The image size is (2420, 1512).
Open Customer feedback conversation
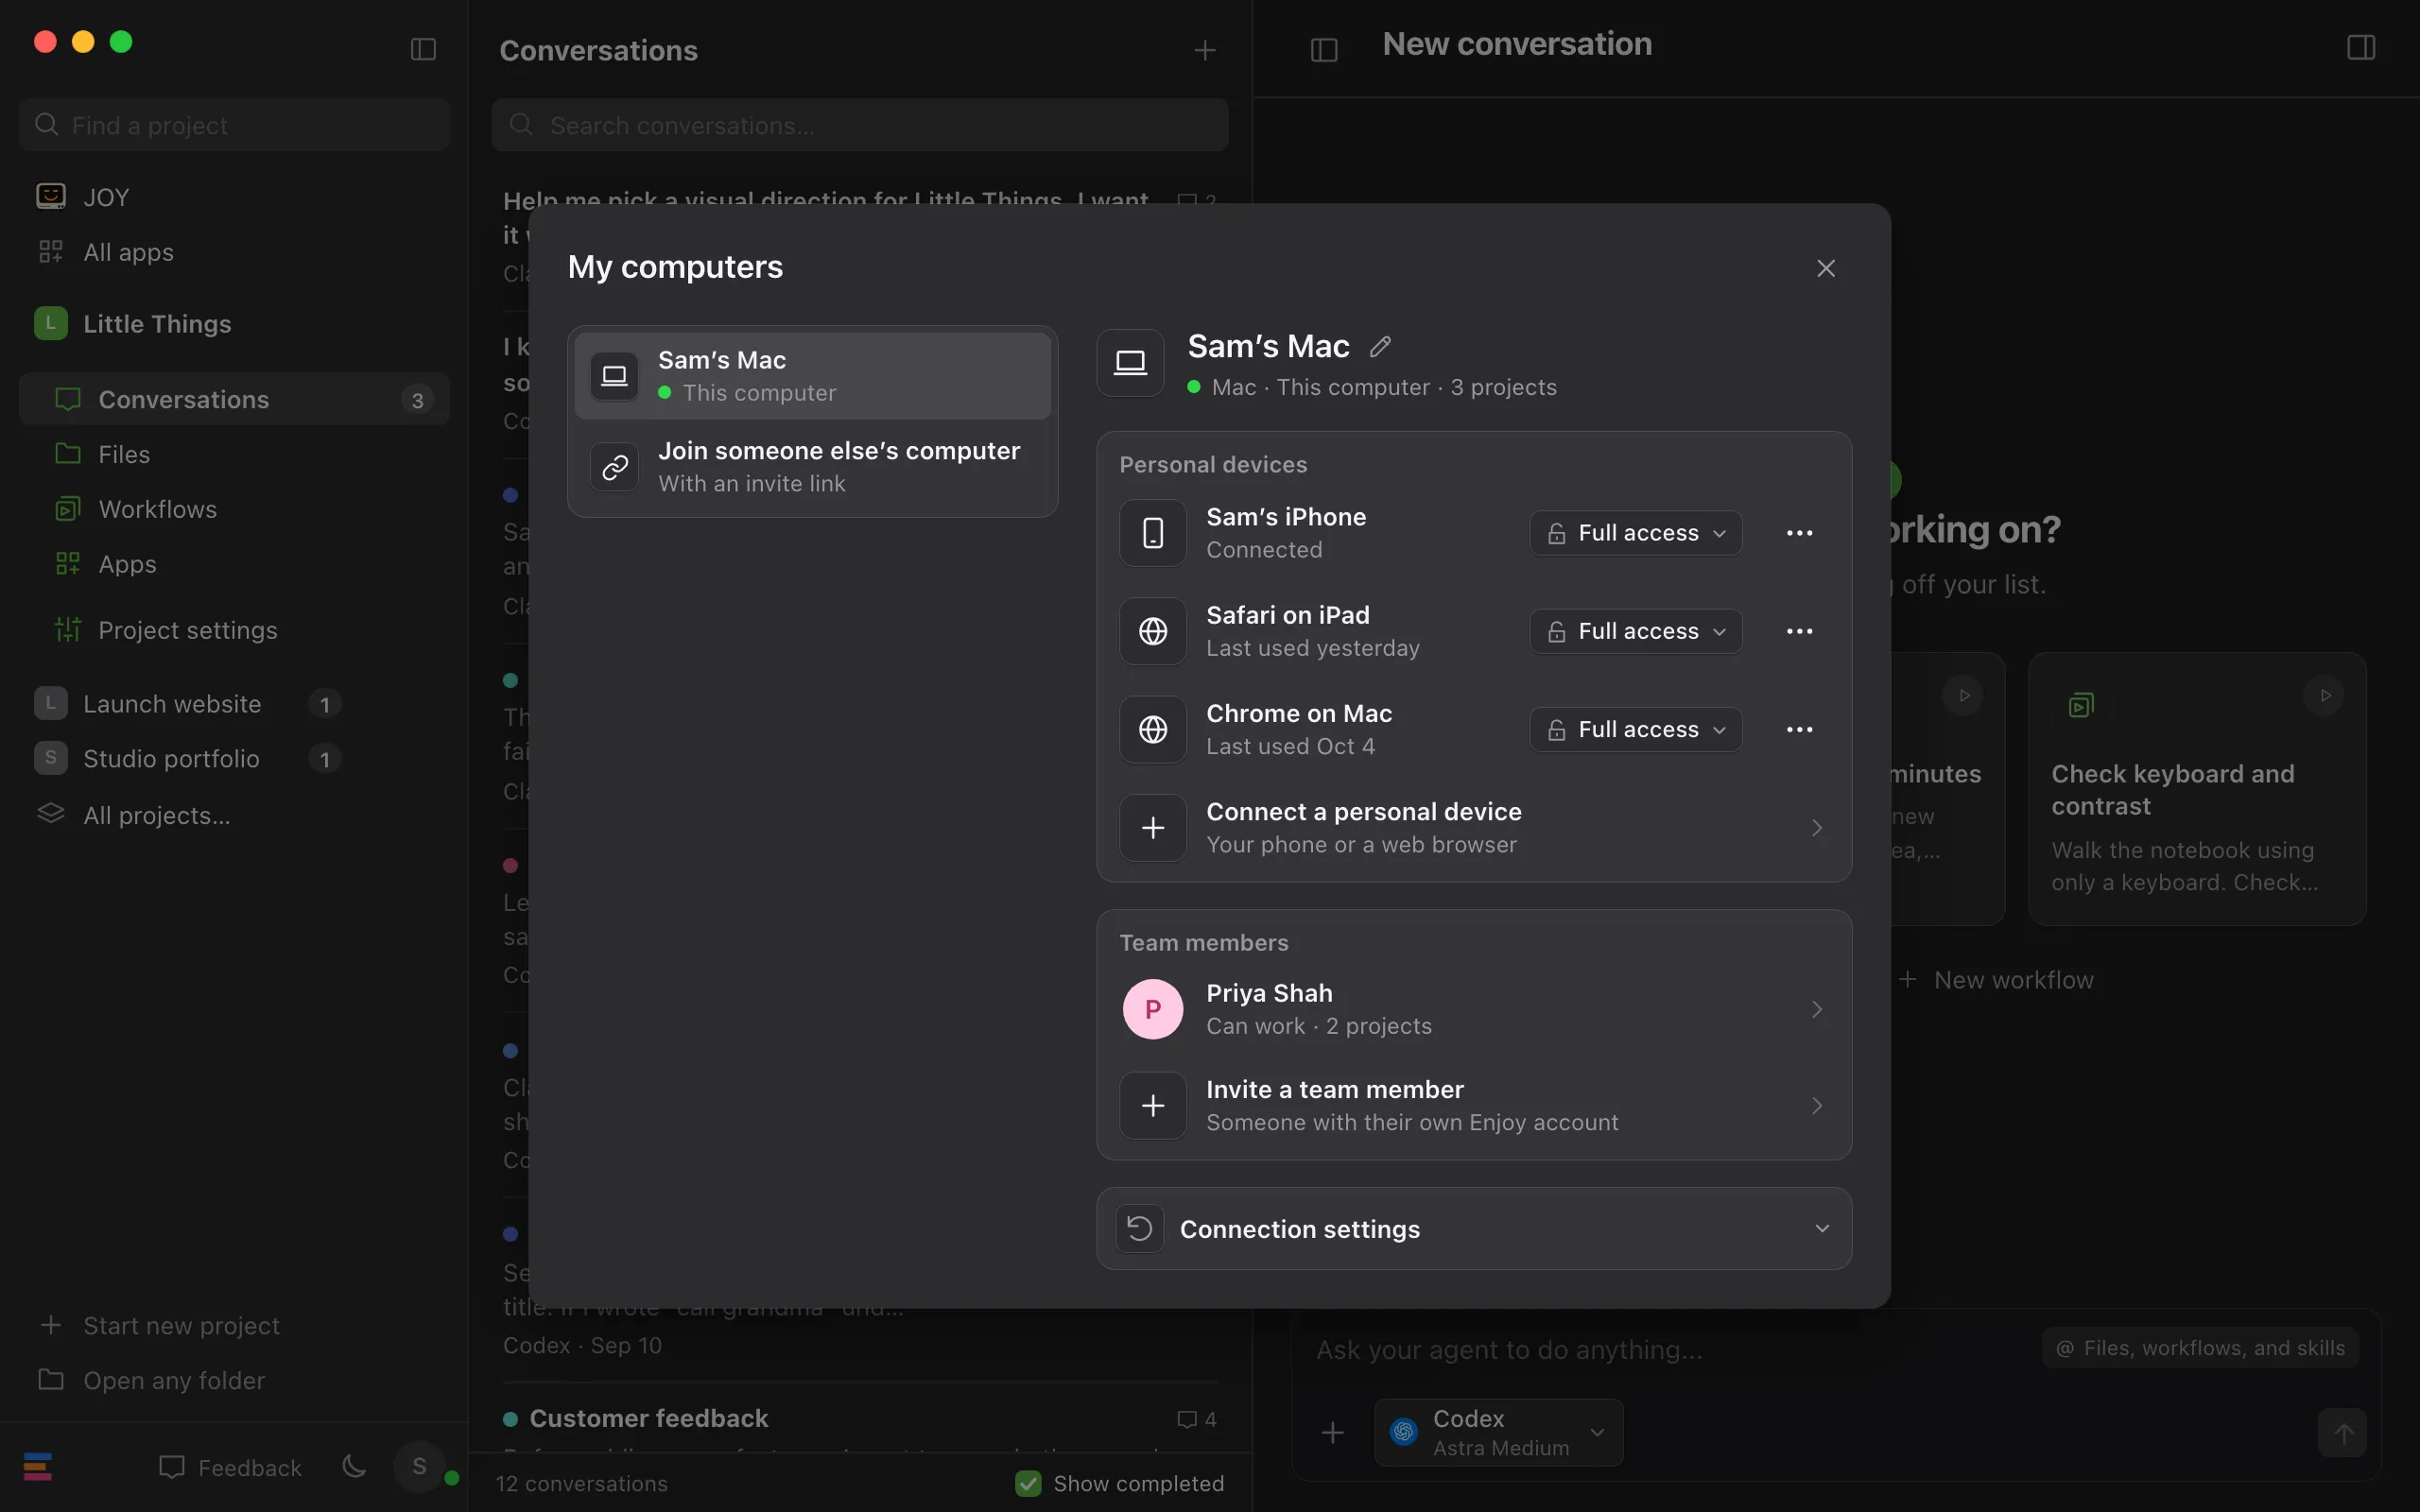click(x=859, y=1418)
